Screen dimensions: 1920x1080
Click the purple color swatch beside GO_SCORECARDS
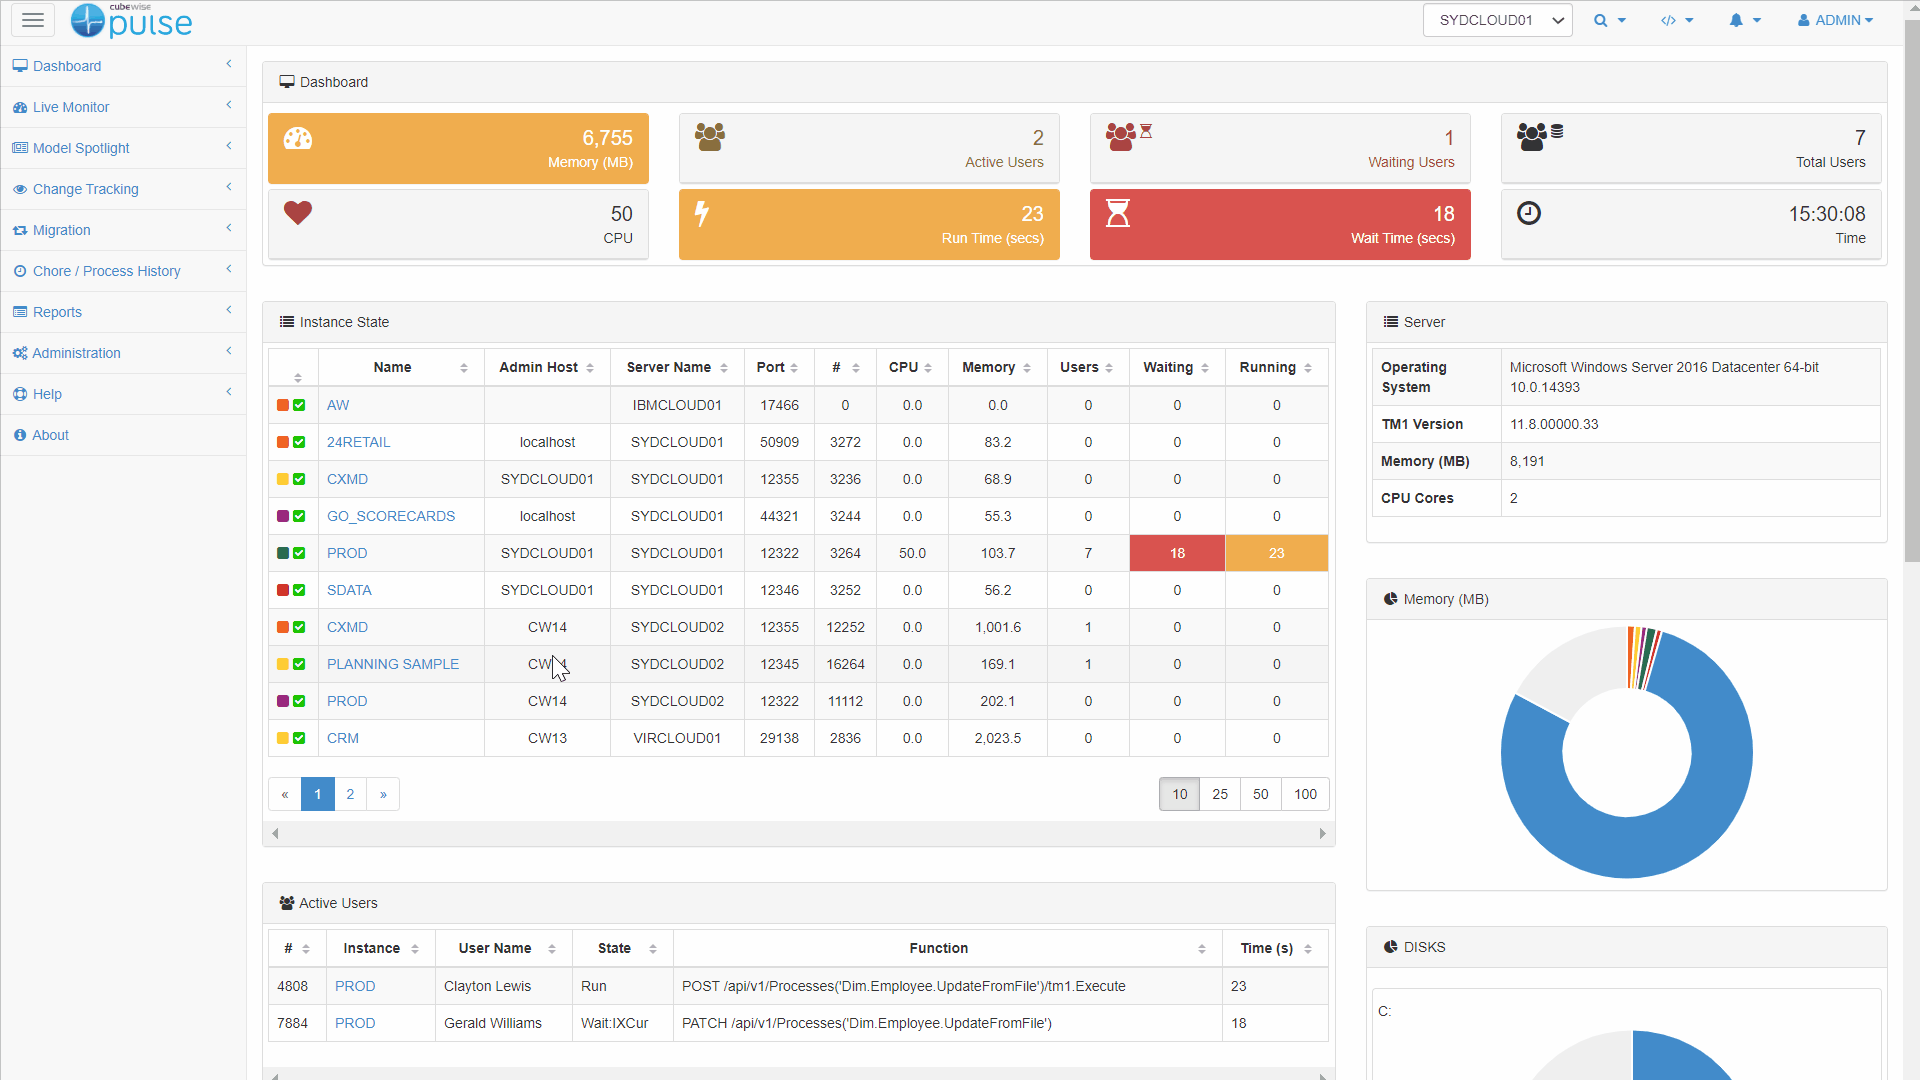tap(283, 516)
